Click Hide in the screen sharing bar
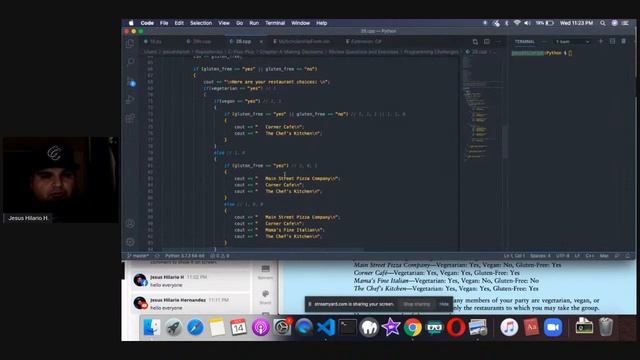The image size is (640, 360). [x=444, y=304]
